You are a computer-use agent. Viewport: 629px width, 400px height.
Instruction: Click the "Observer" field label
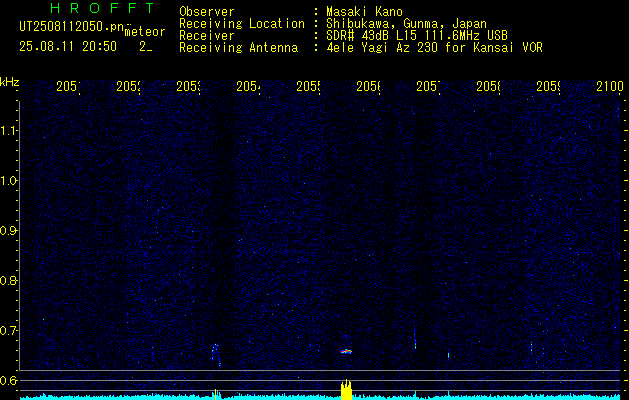tap(207, 12)
